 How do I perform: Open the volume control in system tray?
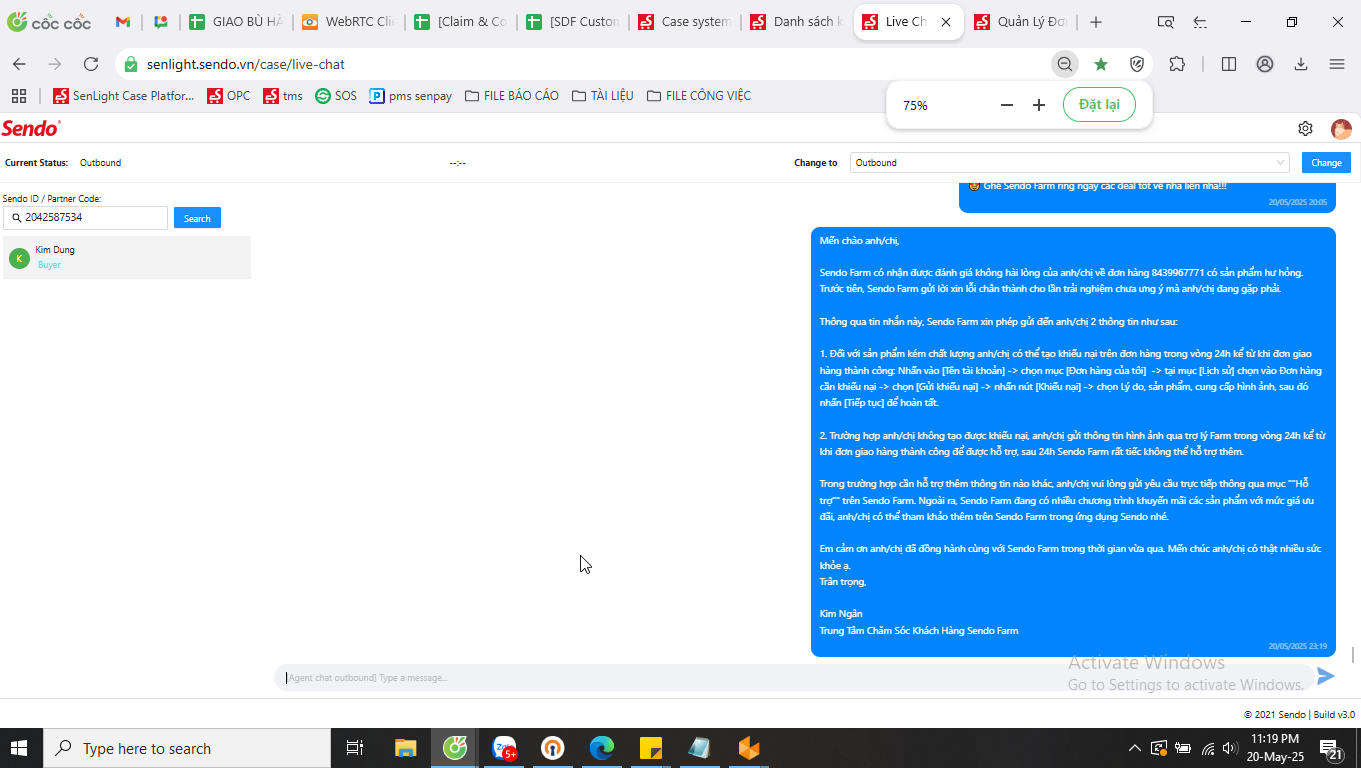coord(1230,748)
